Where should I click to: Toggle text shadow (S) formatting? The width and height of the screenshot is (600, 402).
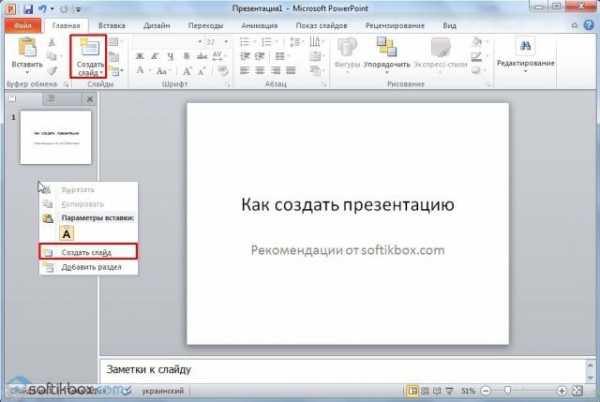[x=186, y=56]
